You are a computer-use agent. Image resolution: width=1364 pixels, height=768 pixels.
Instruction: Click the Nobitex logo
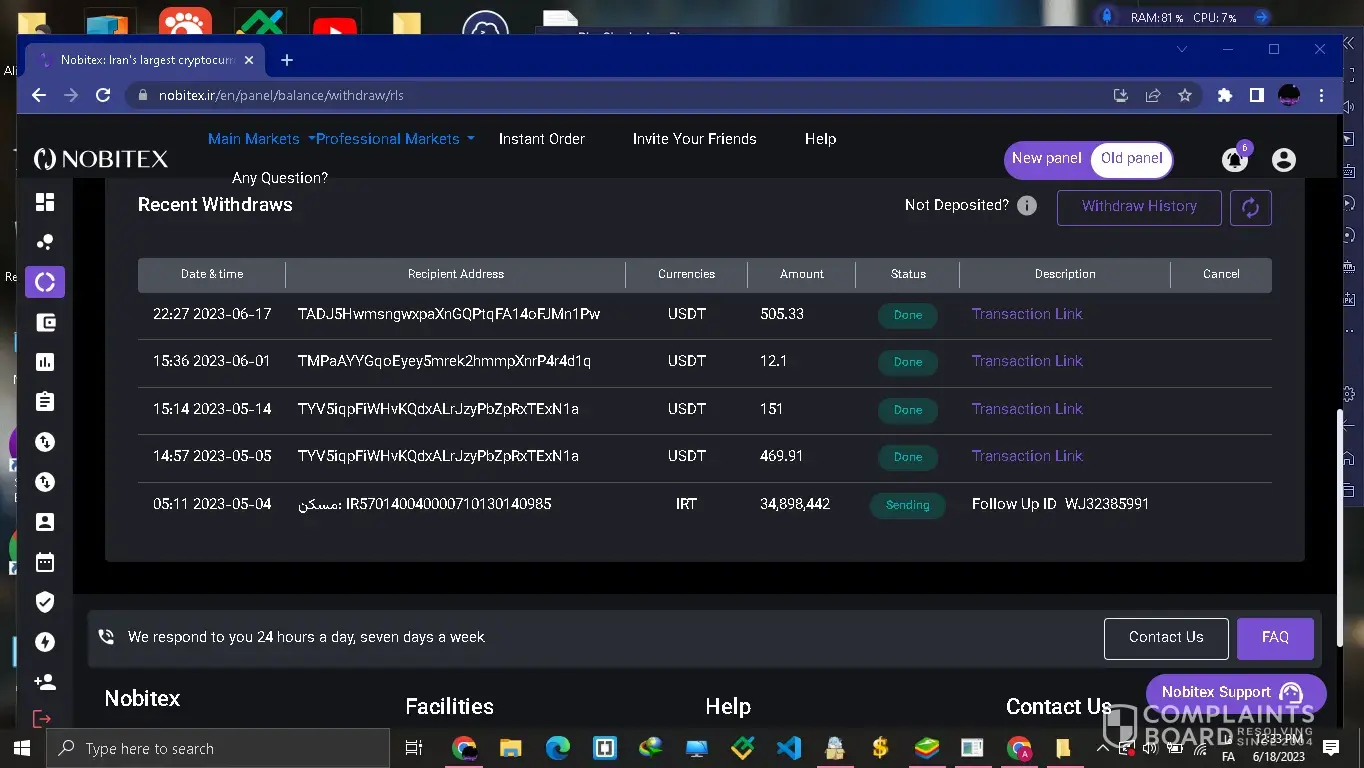click(101, 159)
